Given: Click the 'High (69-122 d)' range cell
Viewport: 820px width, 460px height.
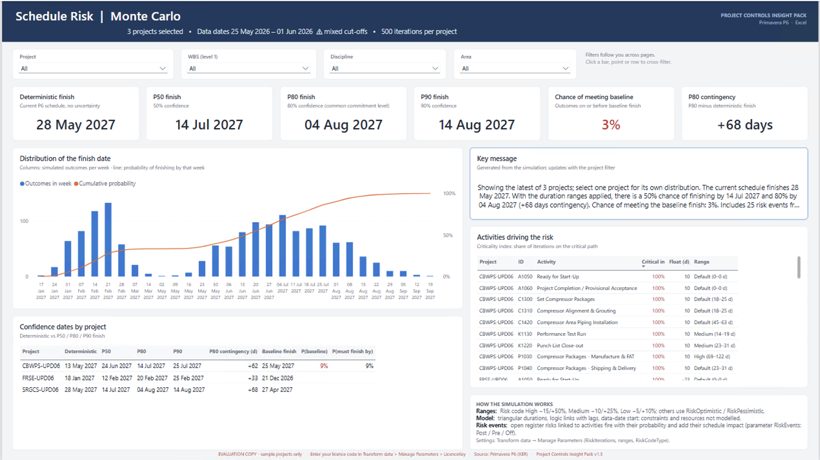Looking at the screenshot, I should [x=712, y=356].
